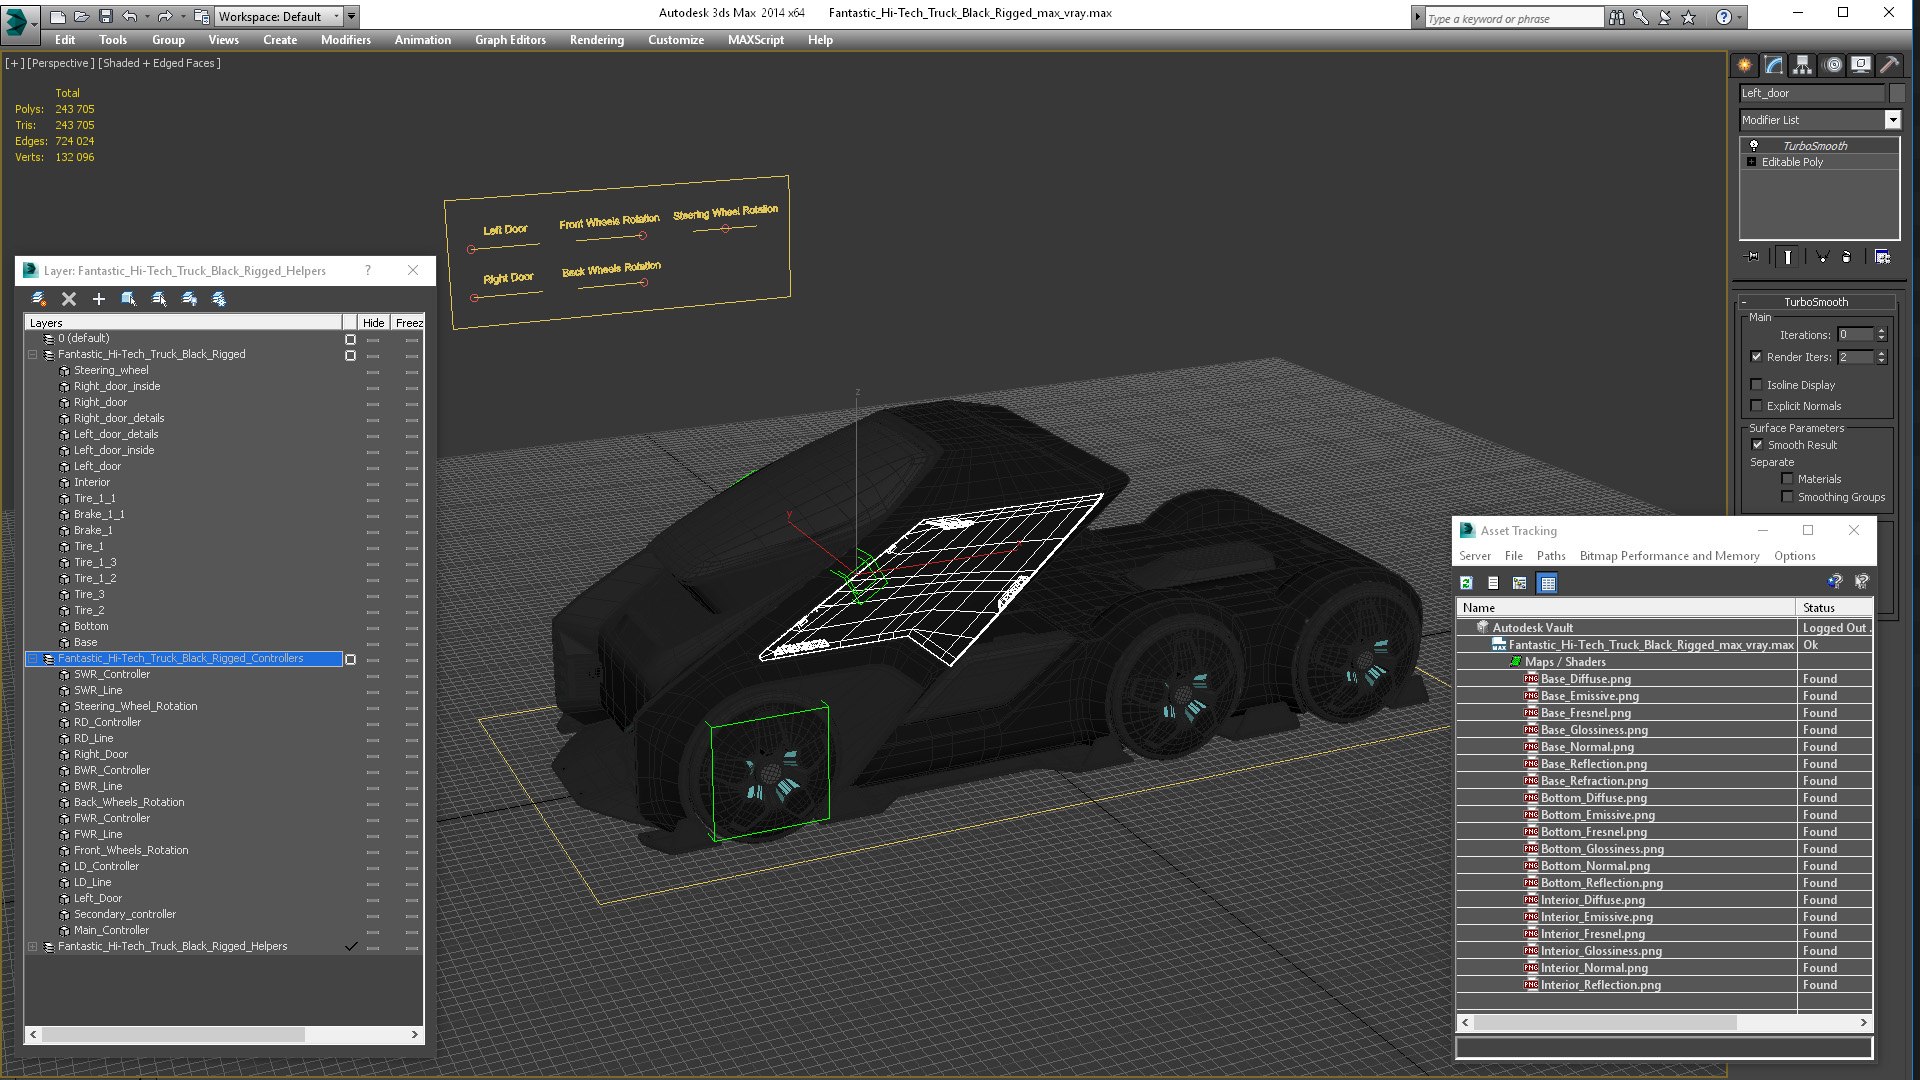Open the Modifiers menu
Image resolution: width=1920 pixels, height=1080 pixels.
(345, 40)
